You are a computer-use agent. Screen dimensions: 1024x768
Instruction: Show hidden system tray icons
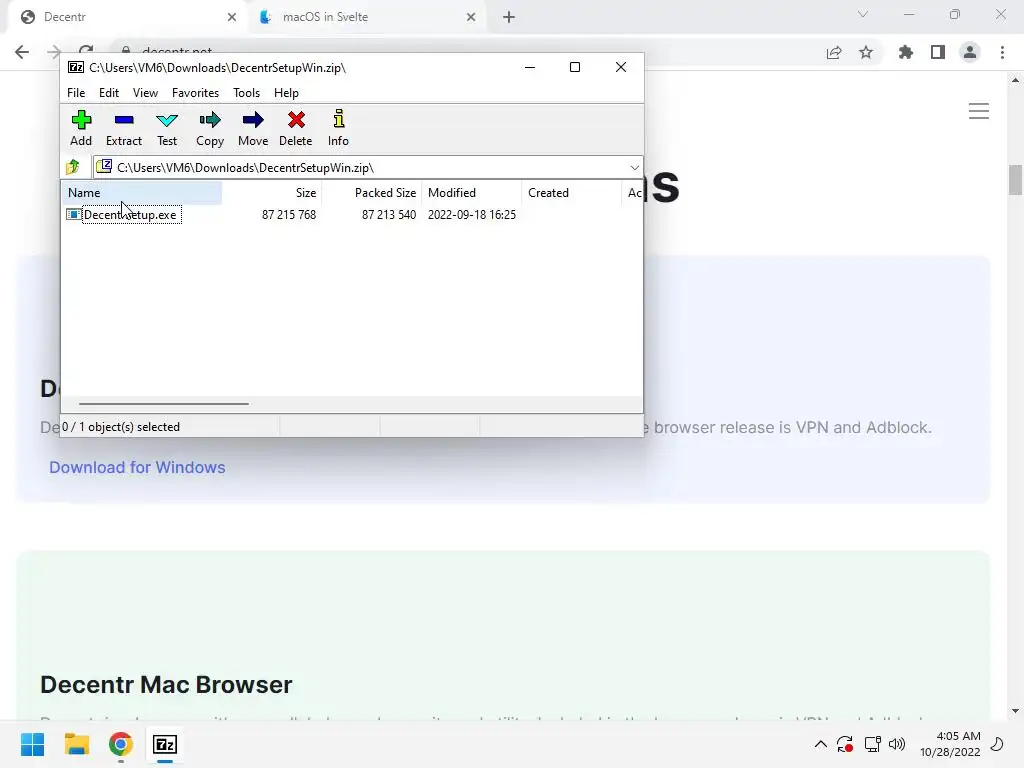tap(820, 744)
